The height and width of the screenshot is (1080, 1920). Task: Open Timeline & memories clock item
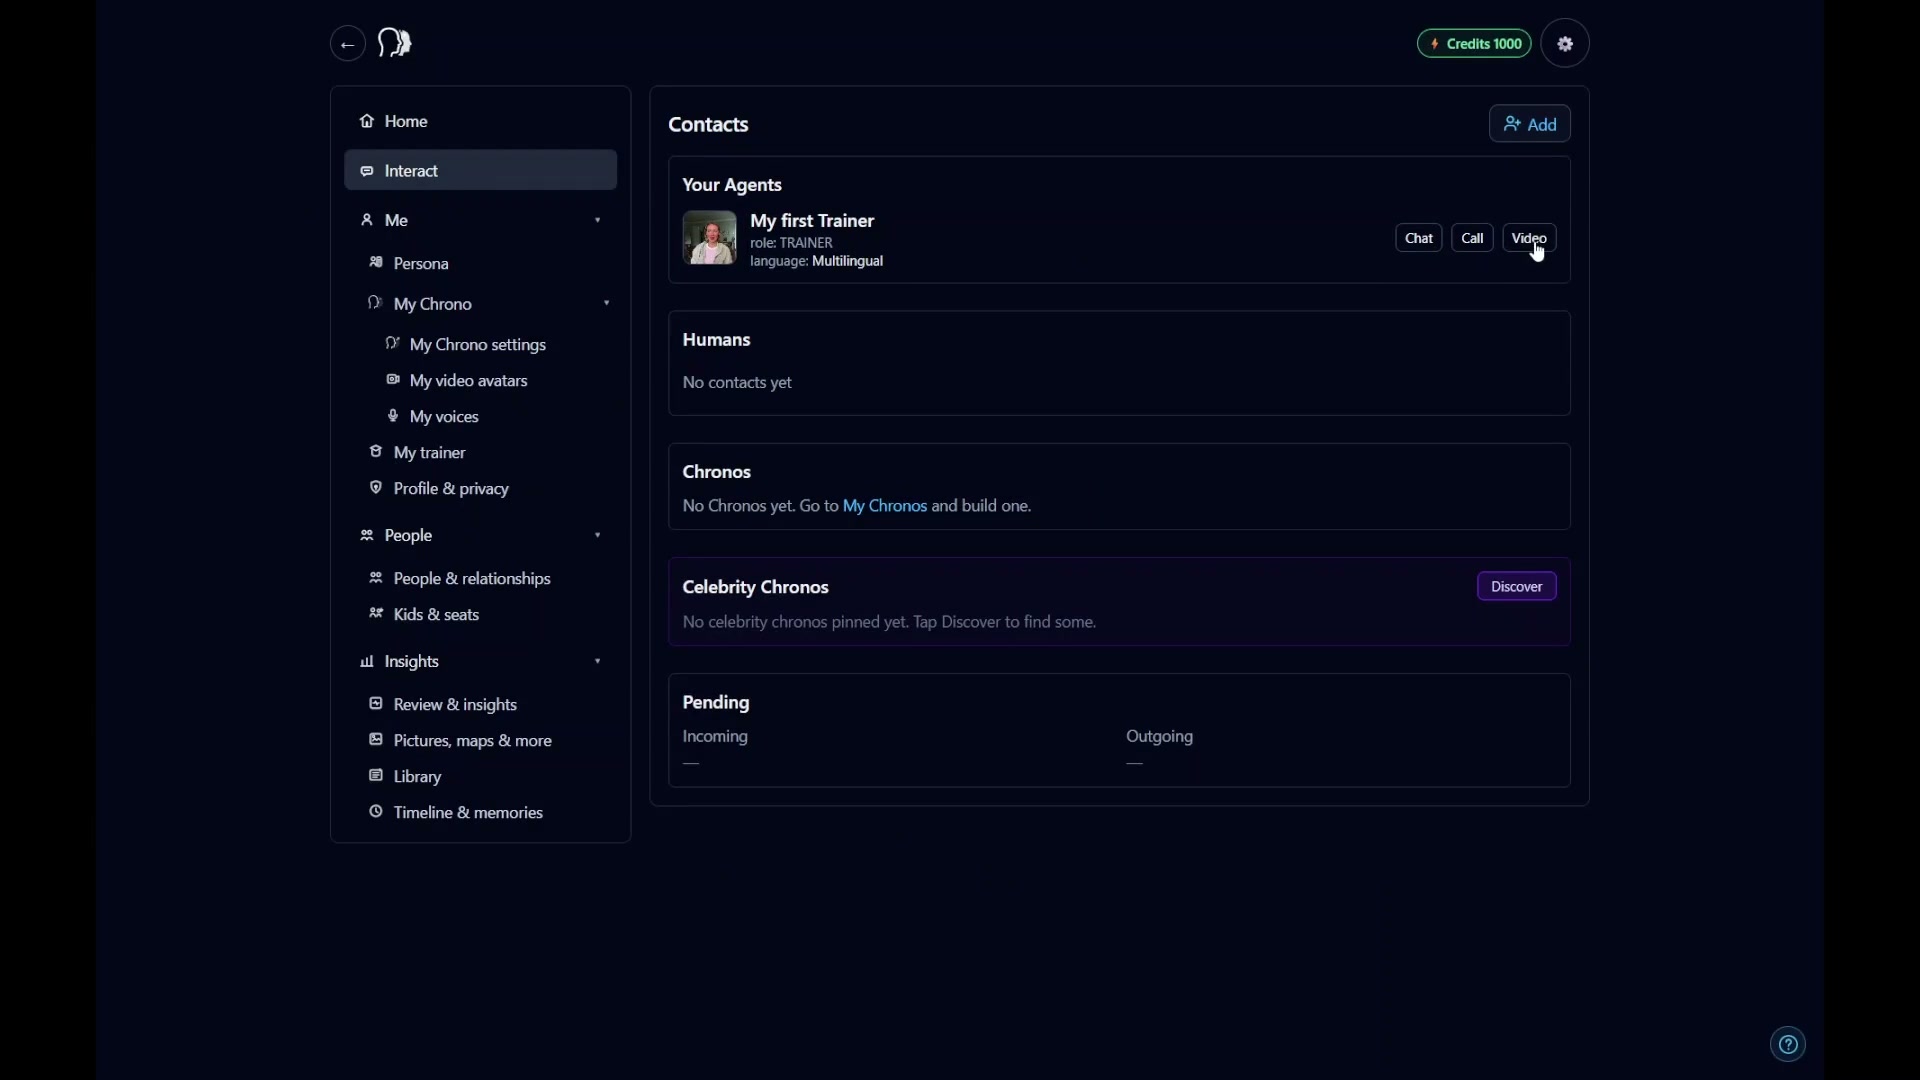(x=467, y=813)
